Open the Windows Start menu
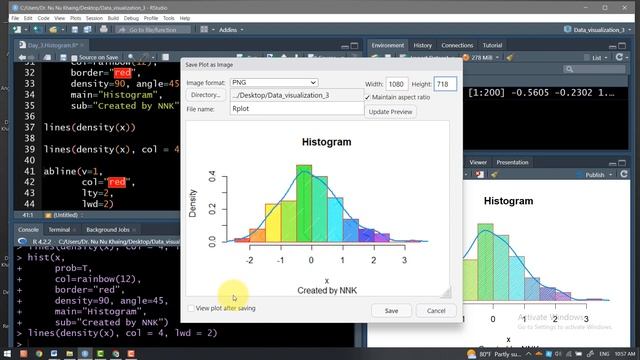640x360 pixels. click(7, 353)
